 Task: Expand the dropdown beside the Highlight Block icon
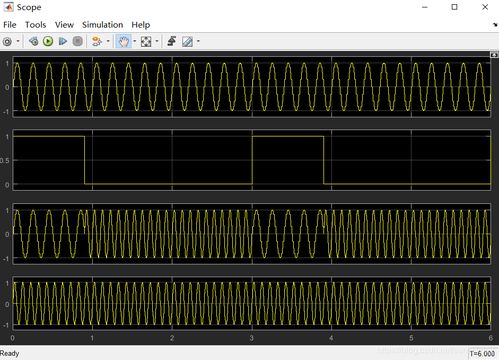[108, 42]
